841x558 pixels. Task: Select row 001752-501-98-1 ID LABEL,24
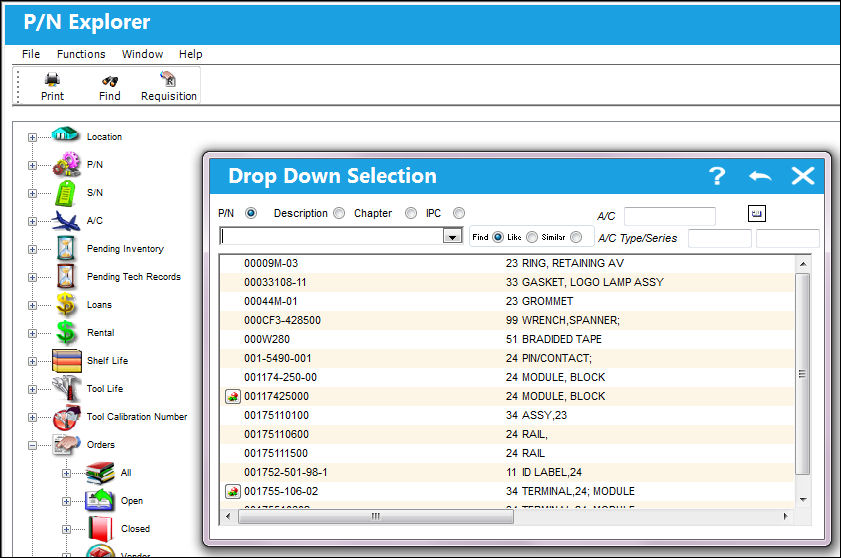click(x=507, y=472)
